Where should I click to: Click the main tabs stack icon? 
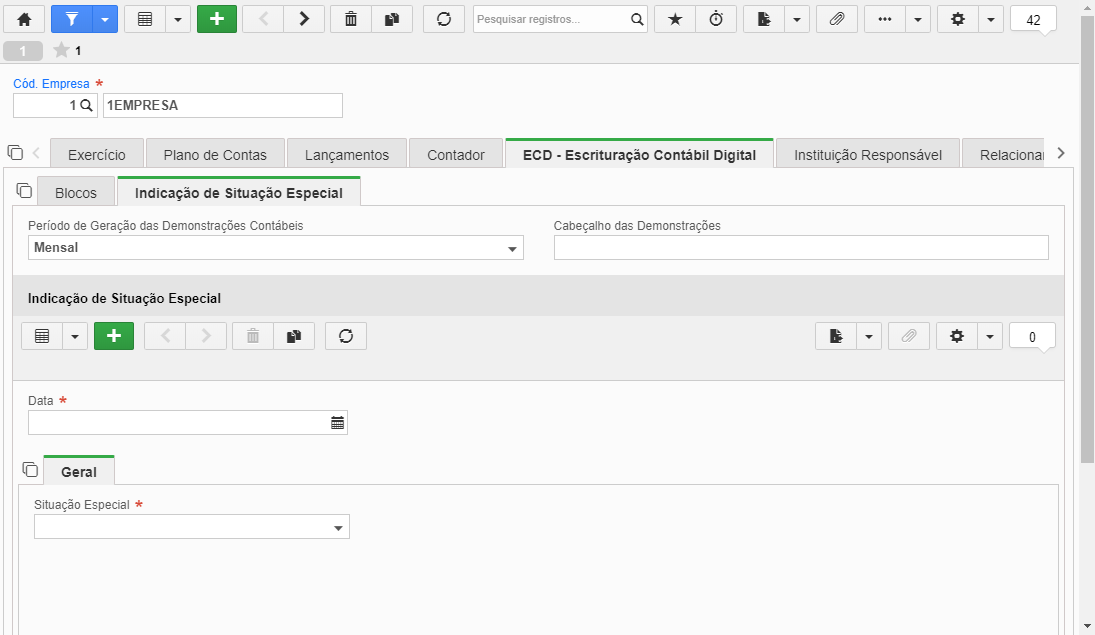click(15, 152)
